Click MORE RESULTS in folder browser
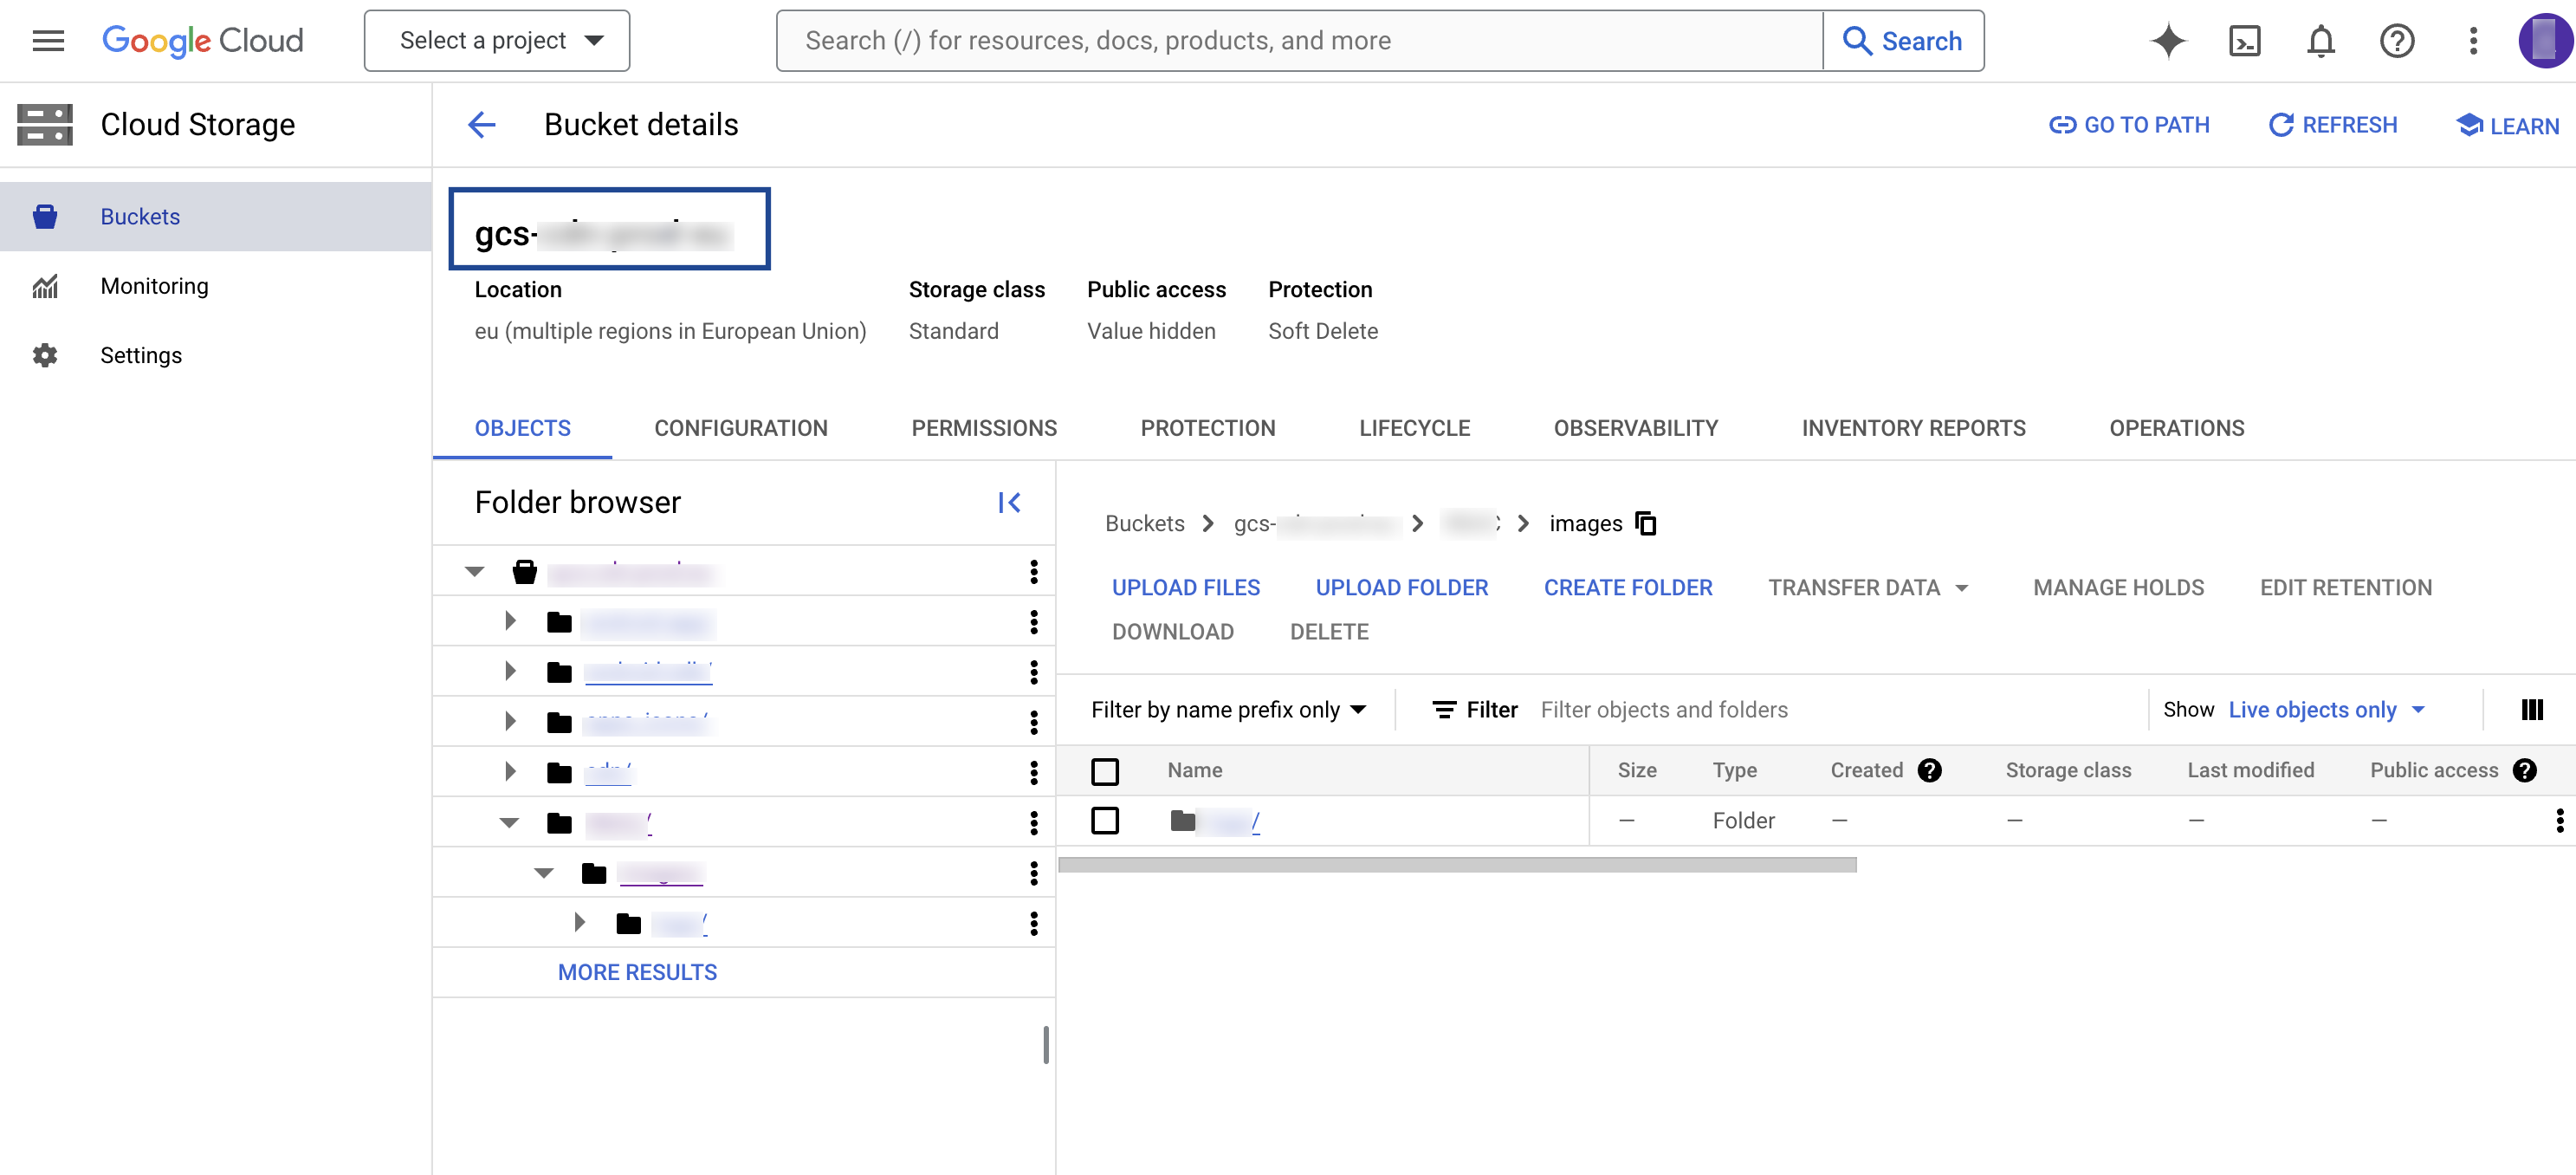Screen dimensions: 2576x1175 [x=637, y=971]
